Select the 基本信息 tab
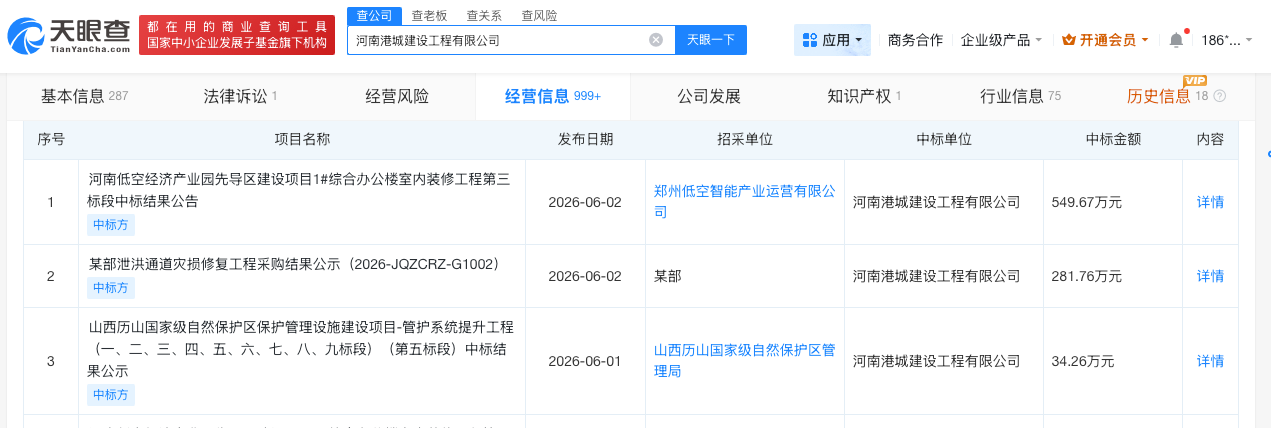1271x428 pixels. pyautogui.click(x=84, y=97)
